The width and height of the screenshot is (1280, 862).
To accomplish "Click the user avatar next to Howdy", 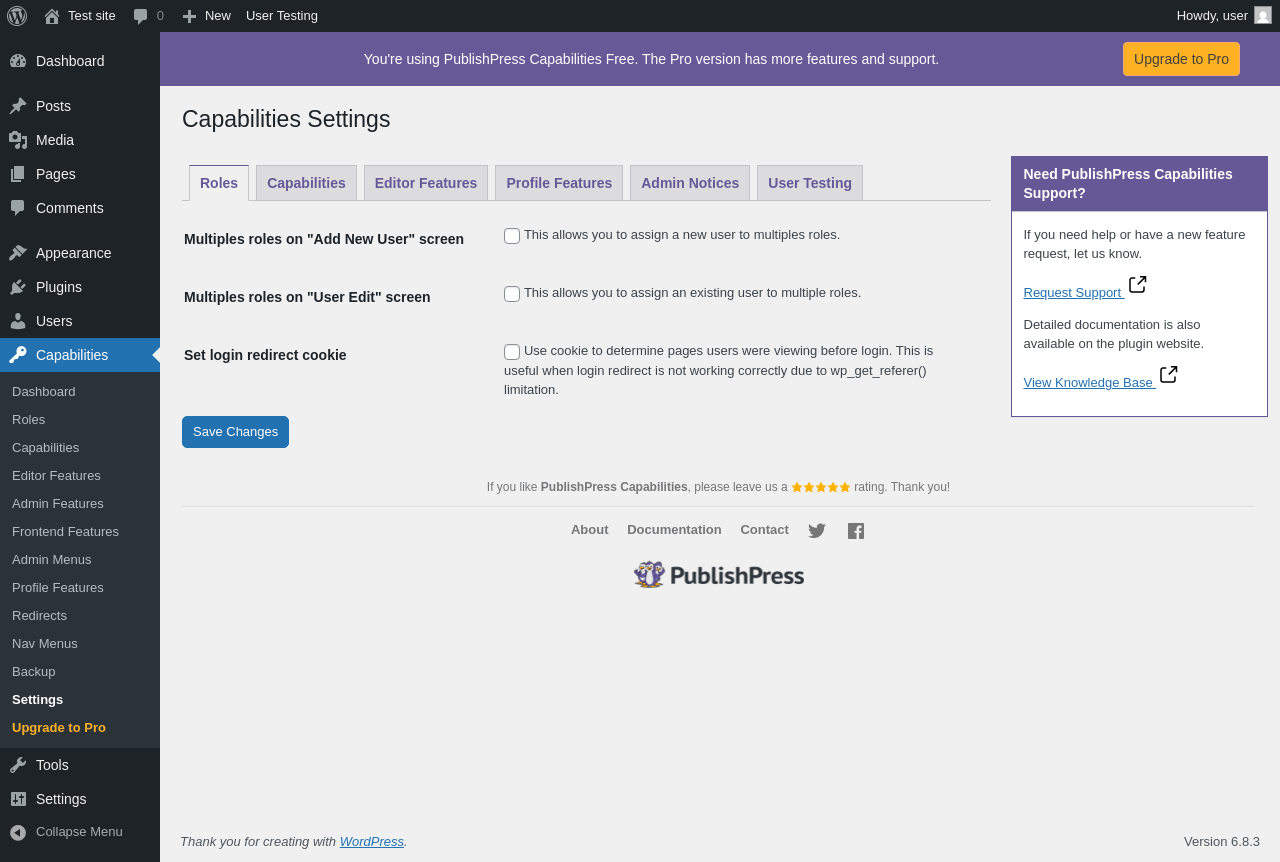I will pyautogui.click(x=1263, y=15).
